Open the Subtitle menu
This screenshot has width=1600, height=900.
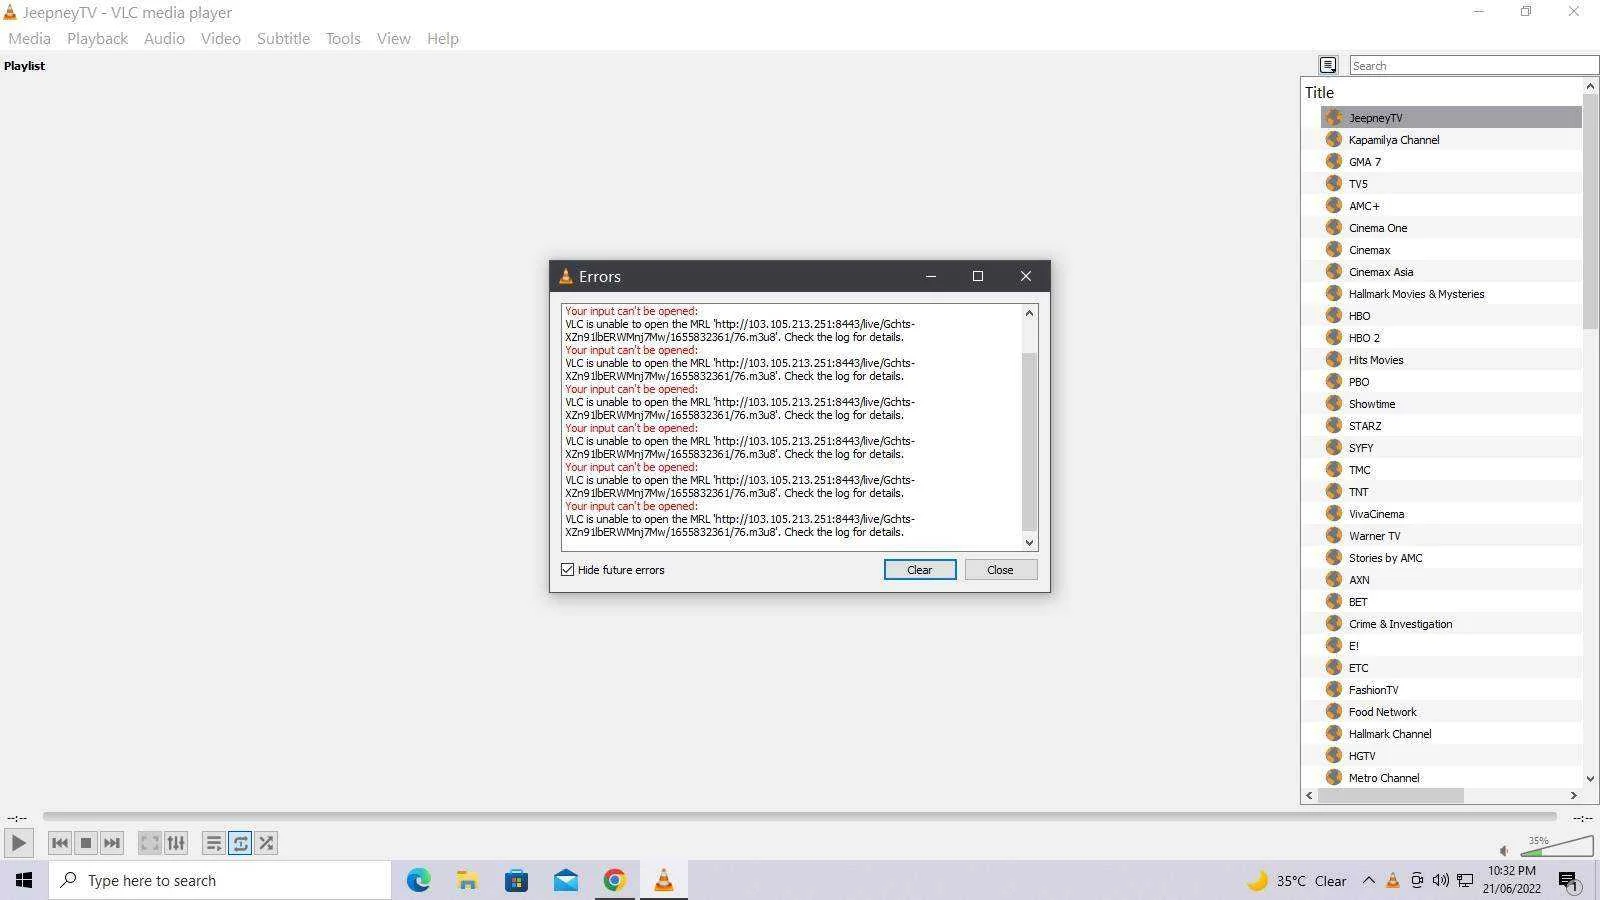[283, 38]
